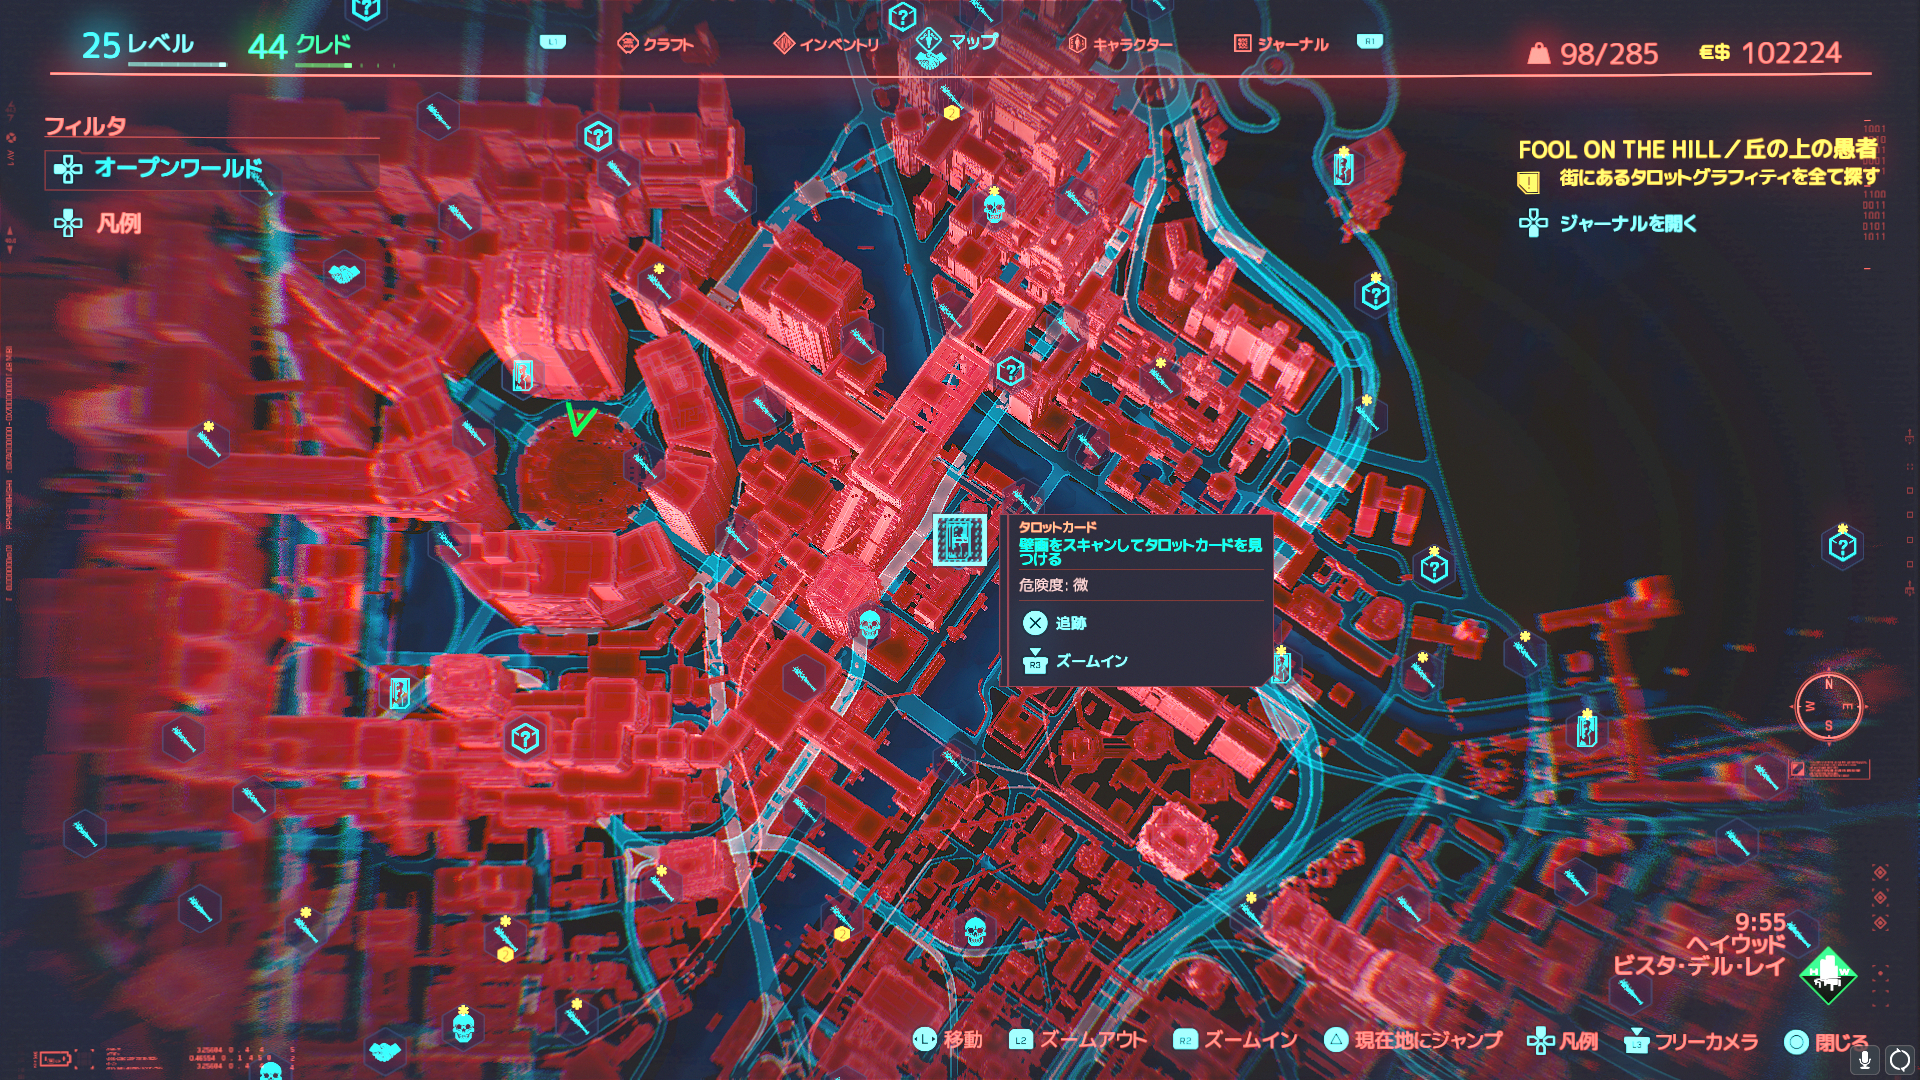Click the R1 next-tab indicator
Screen dimensions: 1920x1080
[x=1369, y=41]
